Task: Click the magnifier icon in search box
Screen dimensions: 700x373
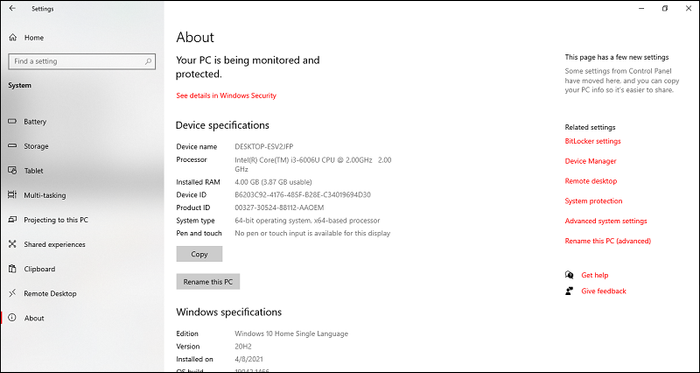Action: point(148,62)
